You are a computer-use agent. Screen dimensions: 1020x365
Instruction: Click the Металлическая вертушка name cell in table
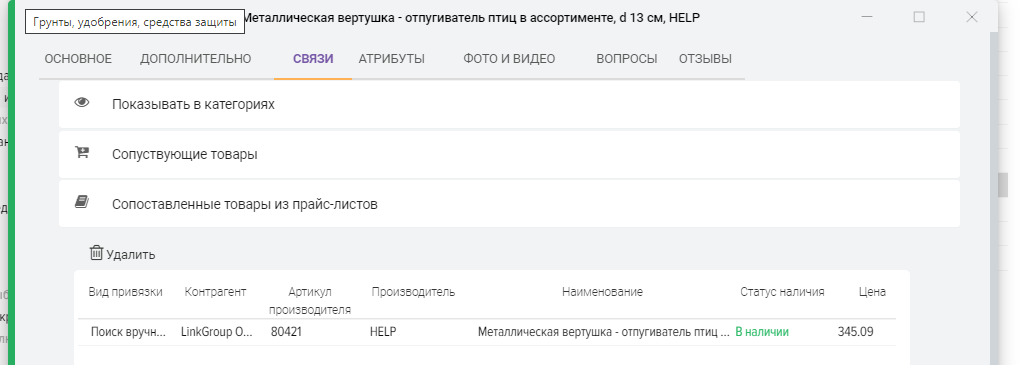click(x=604, y=332)
